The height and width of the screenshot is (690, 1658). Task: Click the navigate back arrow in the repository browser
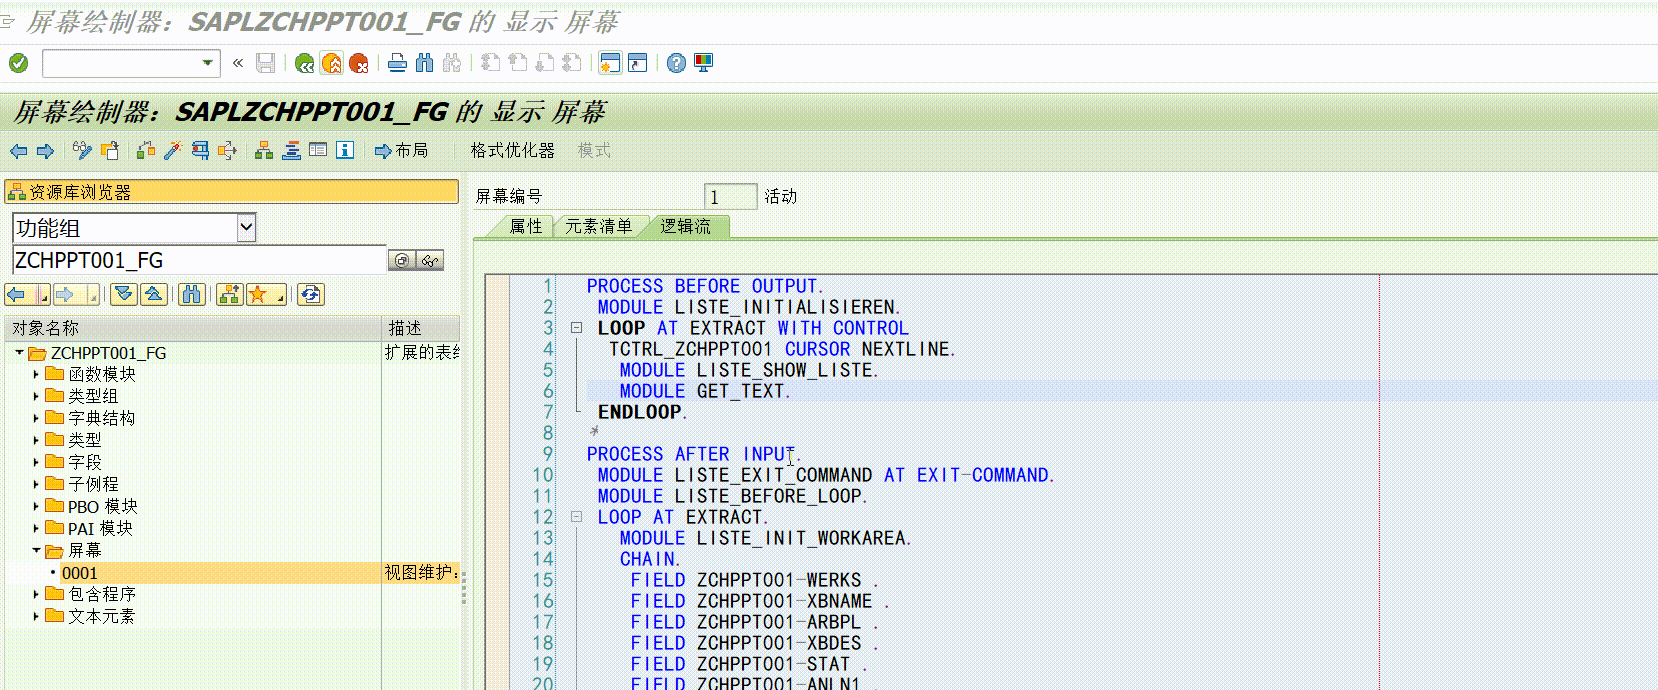point(16,295)
